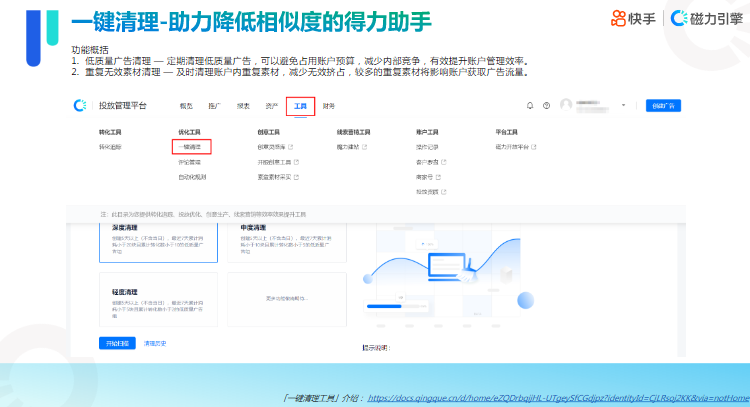The image size is (750, 407).
Task: Click external-link icon beside 投放资质
Action: coord(444,192)
